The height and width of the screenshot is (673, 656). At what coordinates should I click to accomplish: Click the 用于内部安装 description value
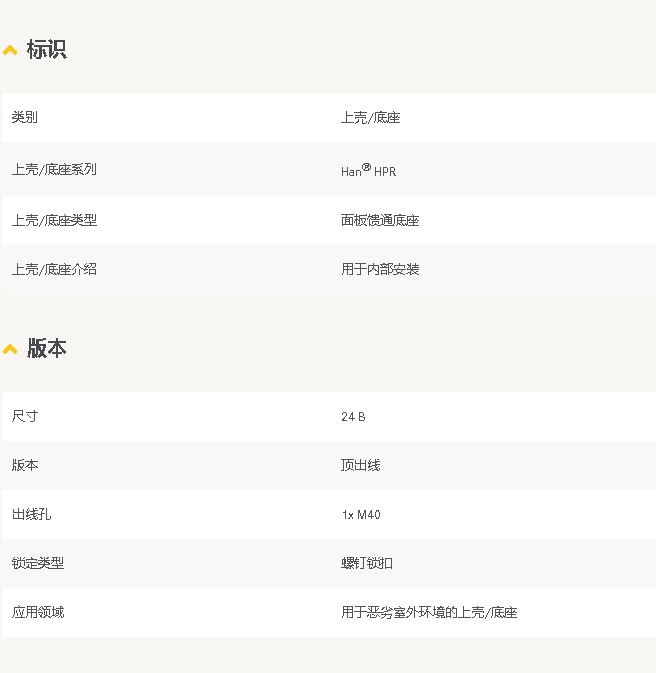(x=380, y=269)
